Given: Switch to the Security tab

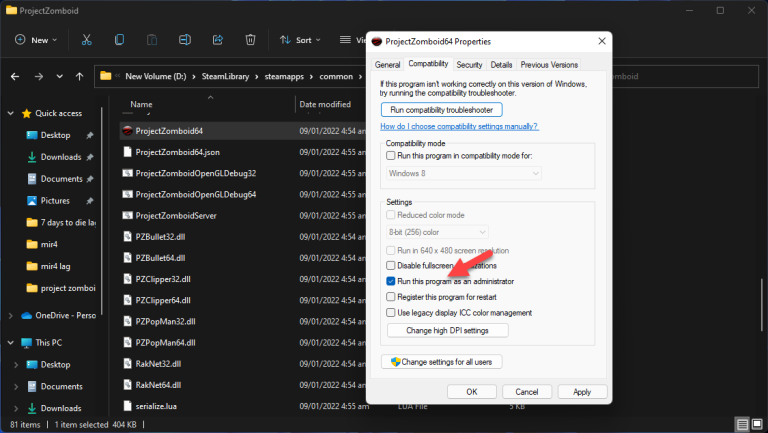Looking at the screenshot, I should click(469, 65).
